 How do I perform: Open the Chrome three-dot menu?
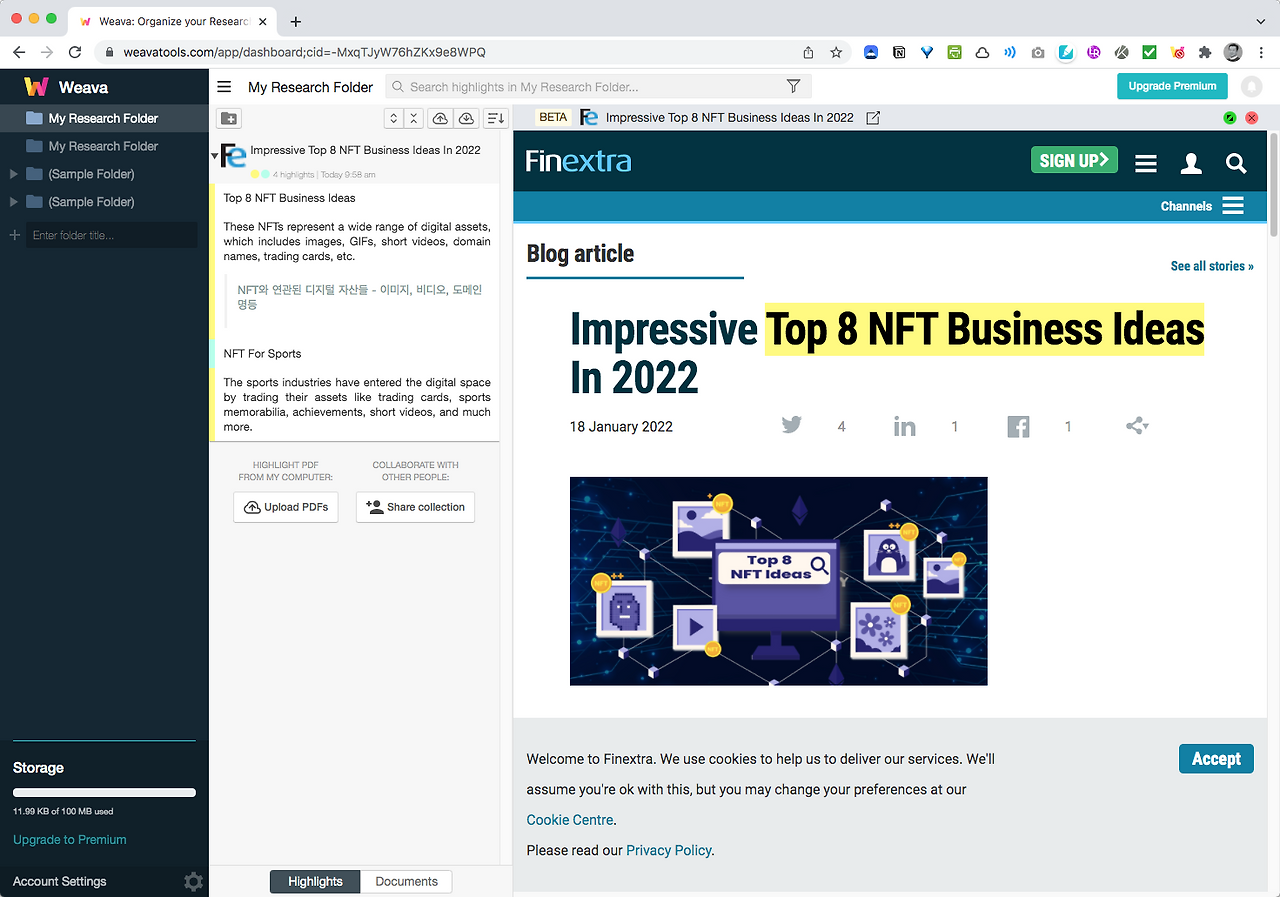point(1260,52)
